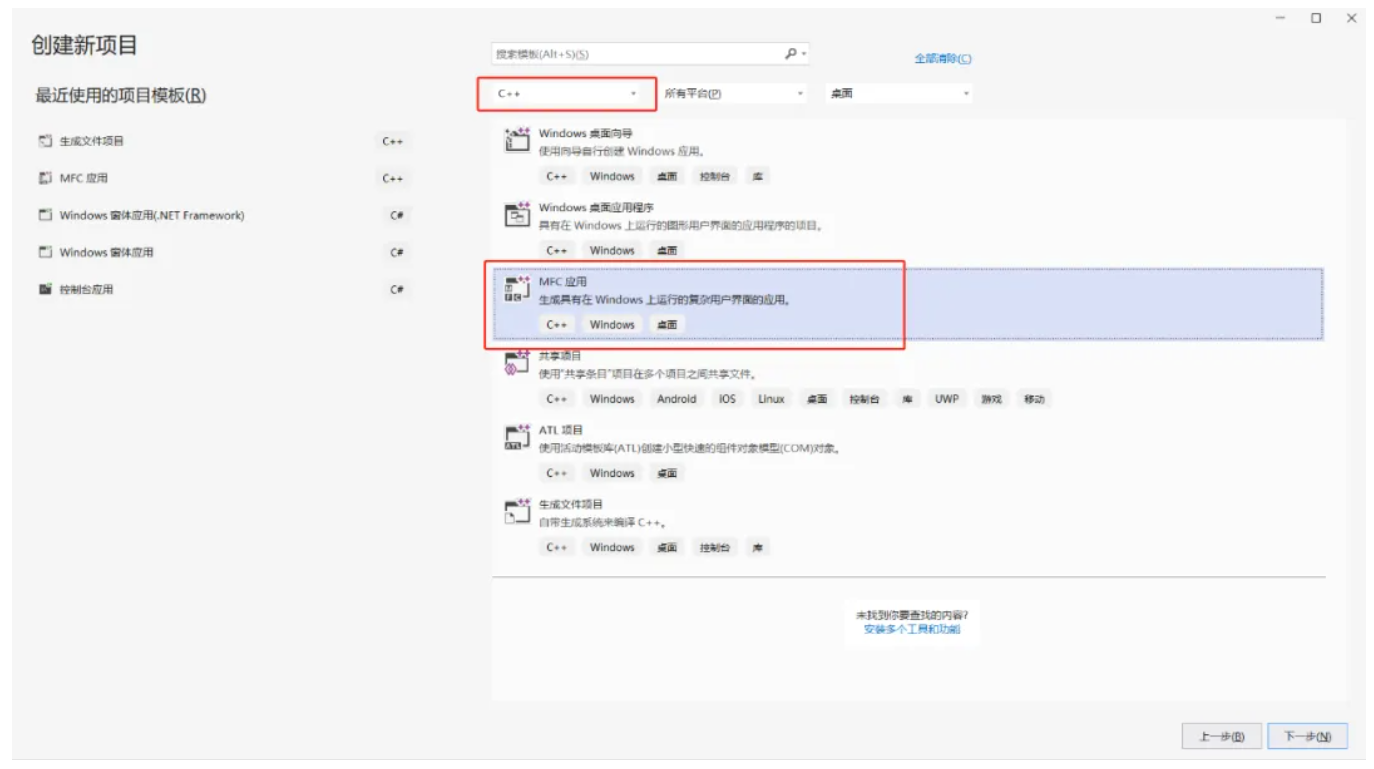
Task: Click the iOS tag under 共享项目
Action: [727, 399]
